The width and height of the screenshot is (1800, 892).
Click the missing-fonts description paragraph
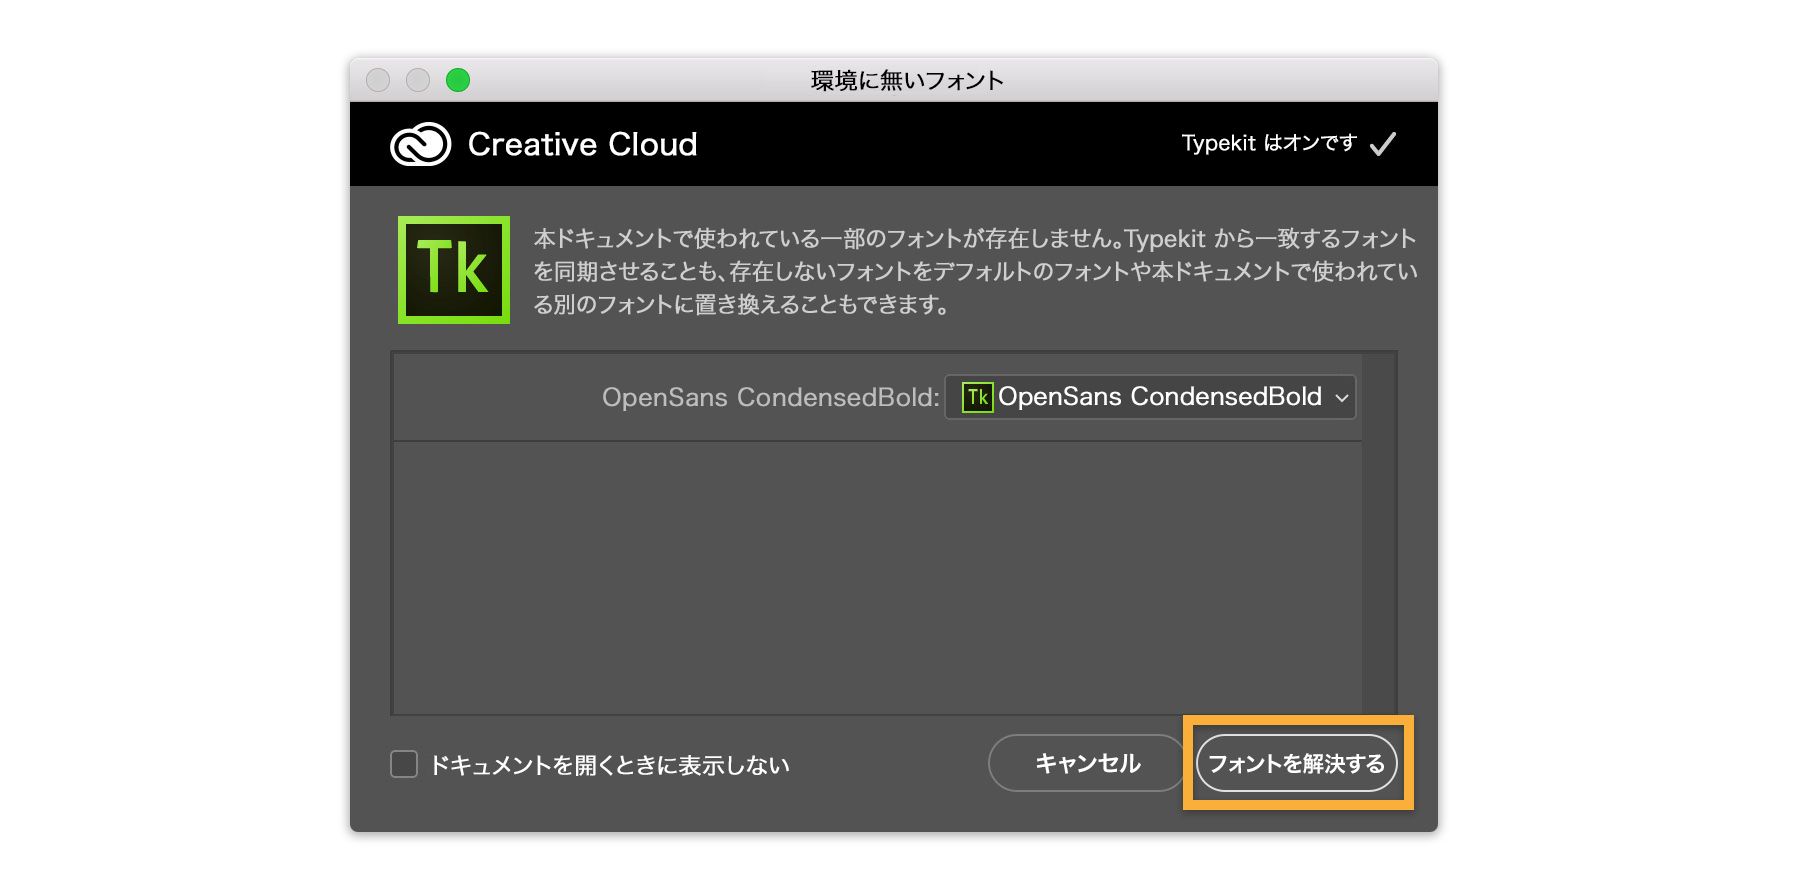(x=975, y=271)
